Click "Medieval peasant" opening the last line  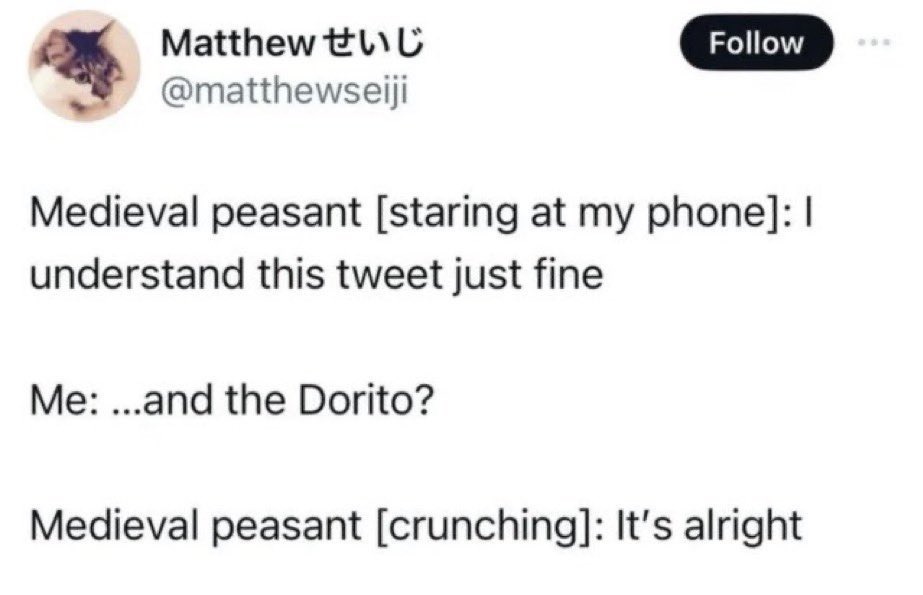[195, 525]
